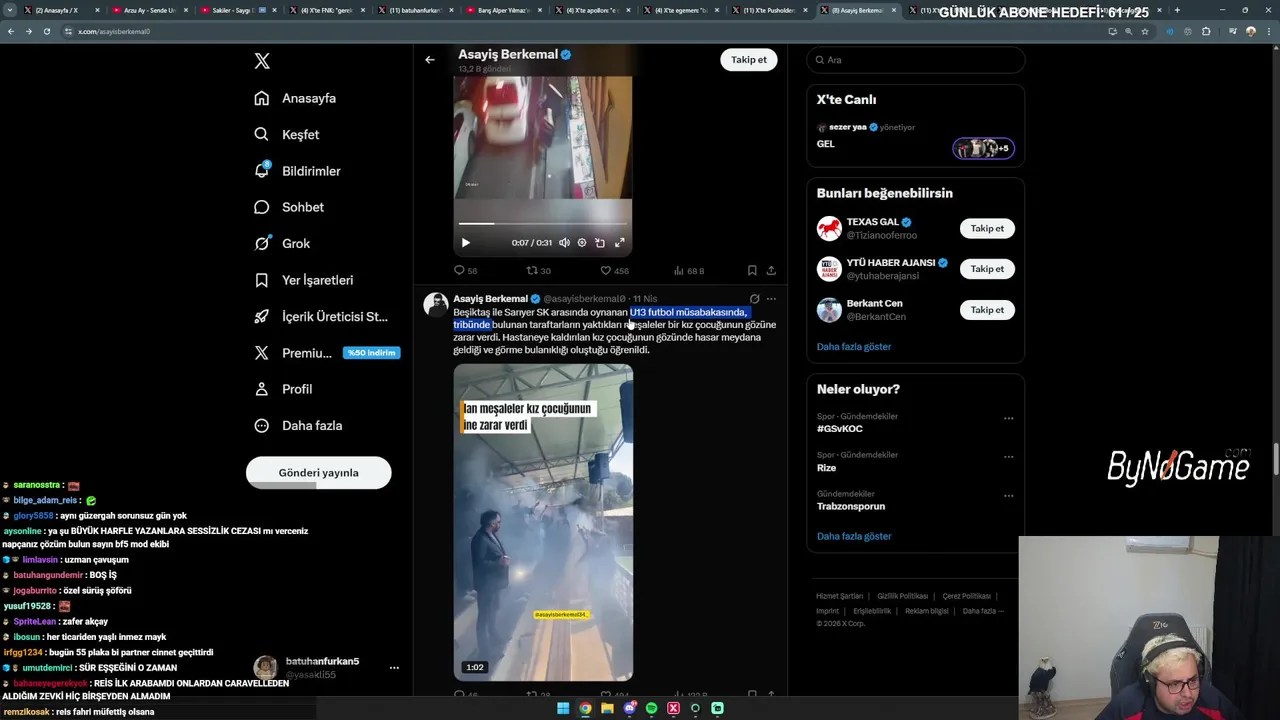Expand footer Daha fazla options
The image size is (1280, 720).
982,611
